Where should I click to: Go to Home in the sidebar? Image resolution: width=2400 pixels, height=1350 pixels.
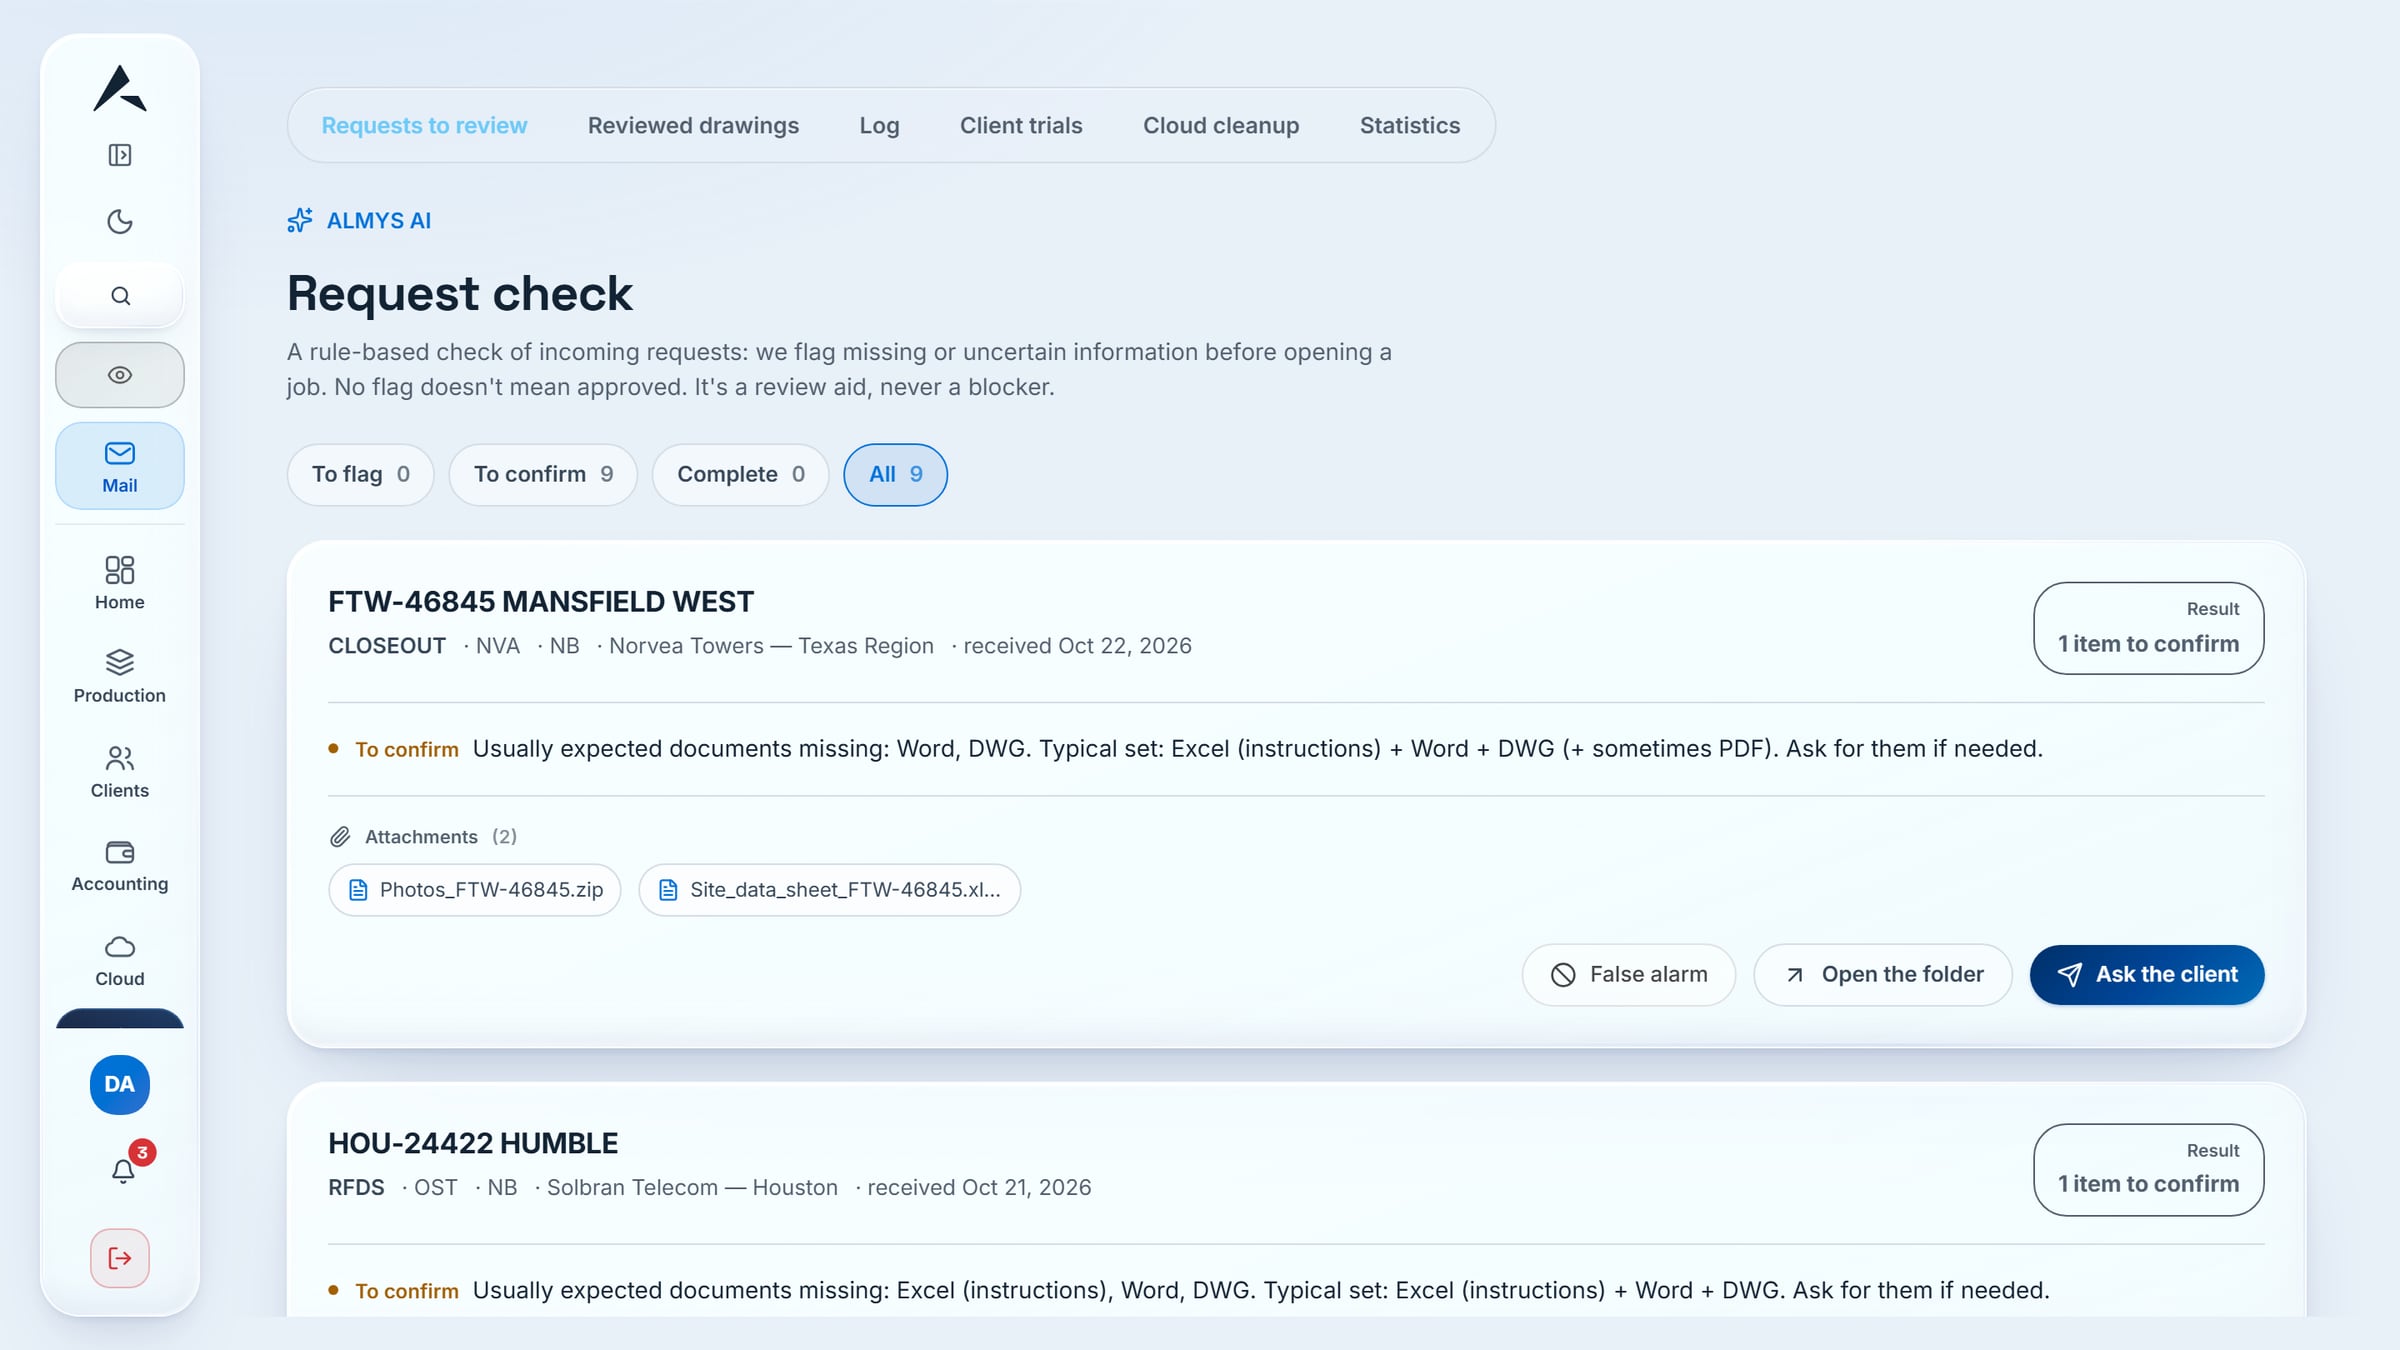[120, 583]
